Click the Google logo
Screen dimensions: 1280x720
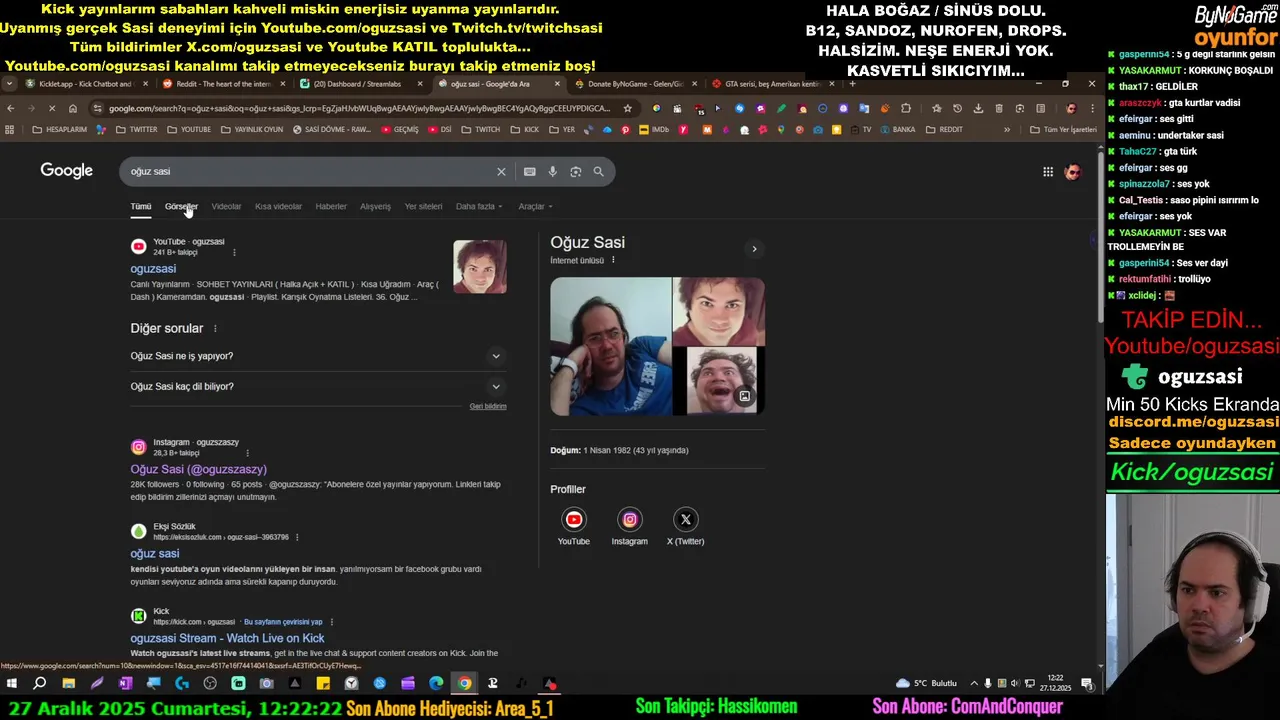66,171
